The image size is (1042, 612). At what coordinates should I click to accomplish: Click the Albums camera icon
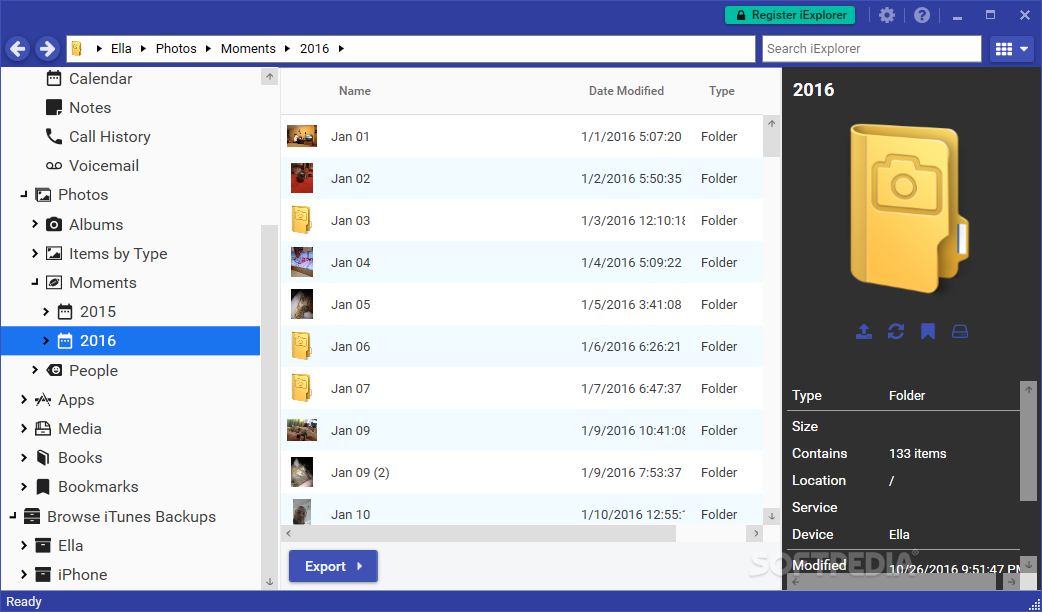(54, 225)
